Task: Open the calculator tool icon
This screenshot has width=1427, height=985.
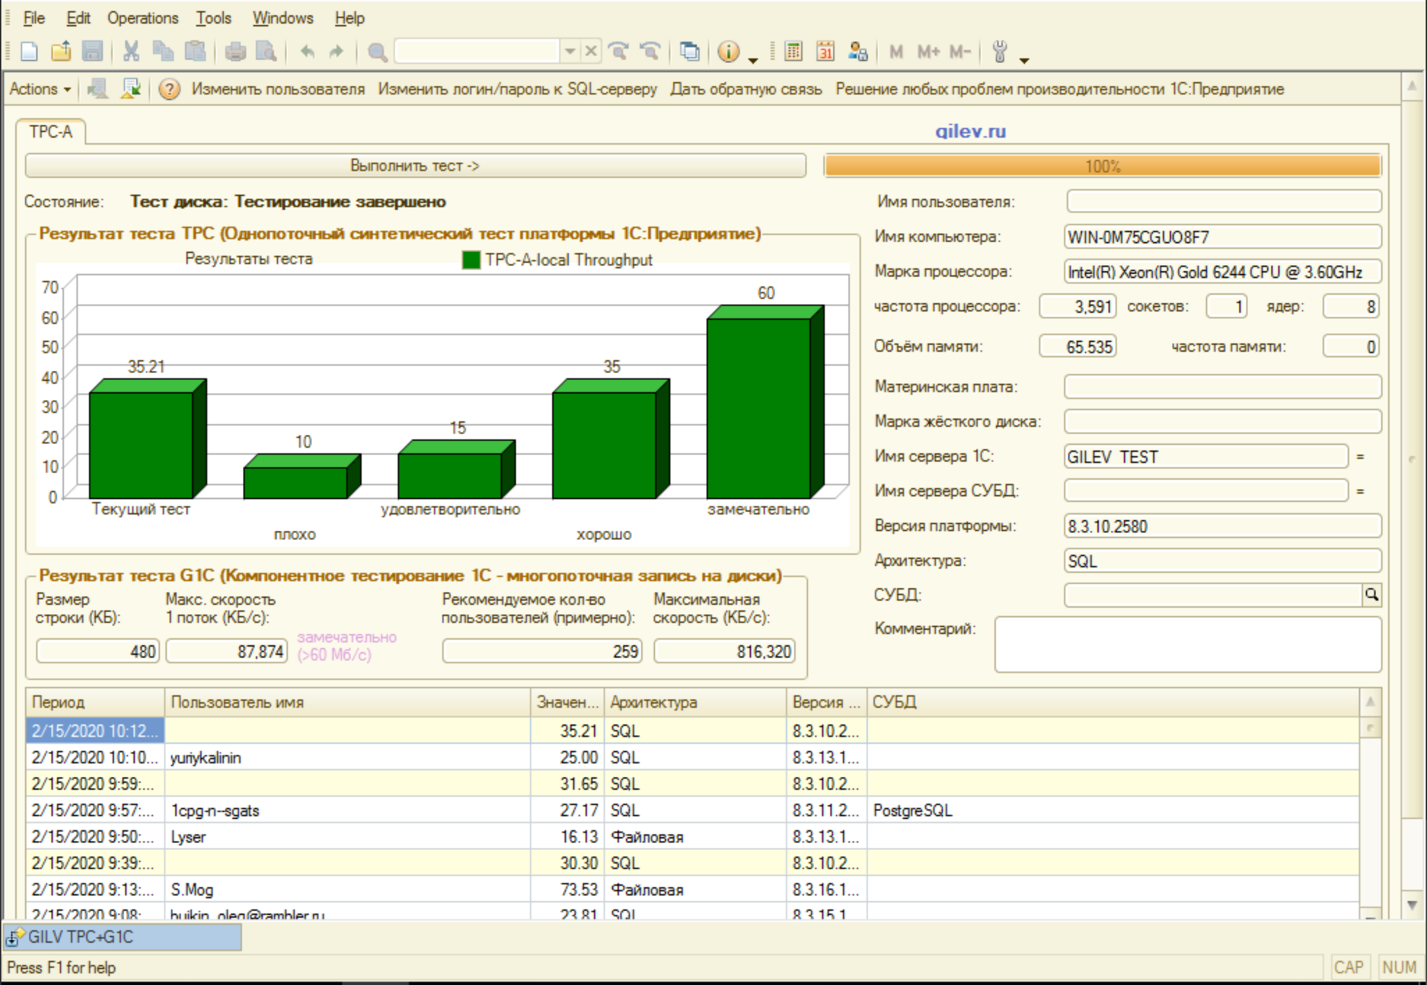Action: 793,51
